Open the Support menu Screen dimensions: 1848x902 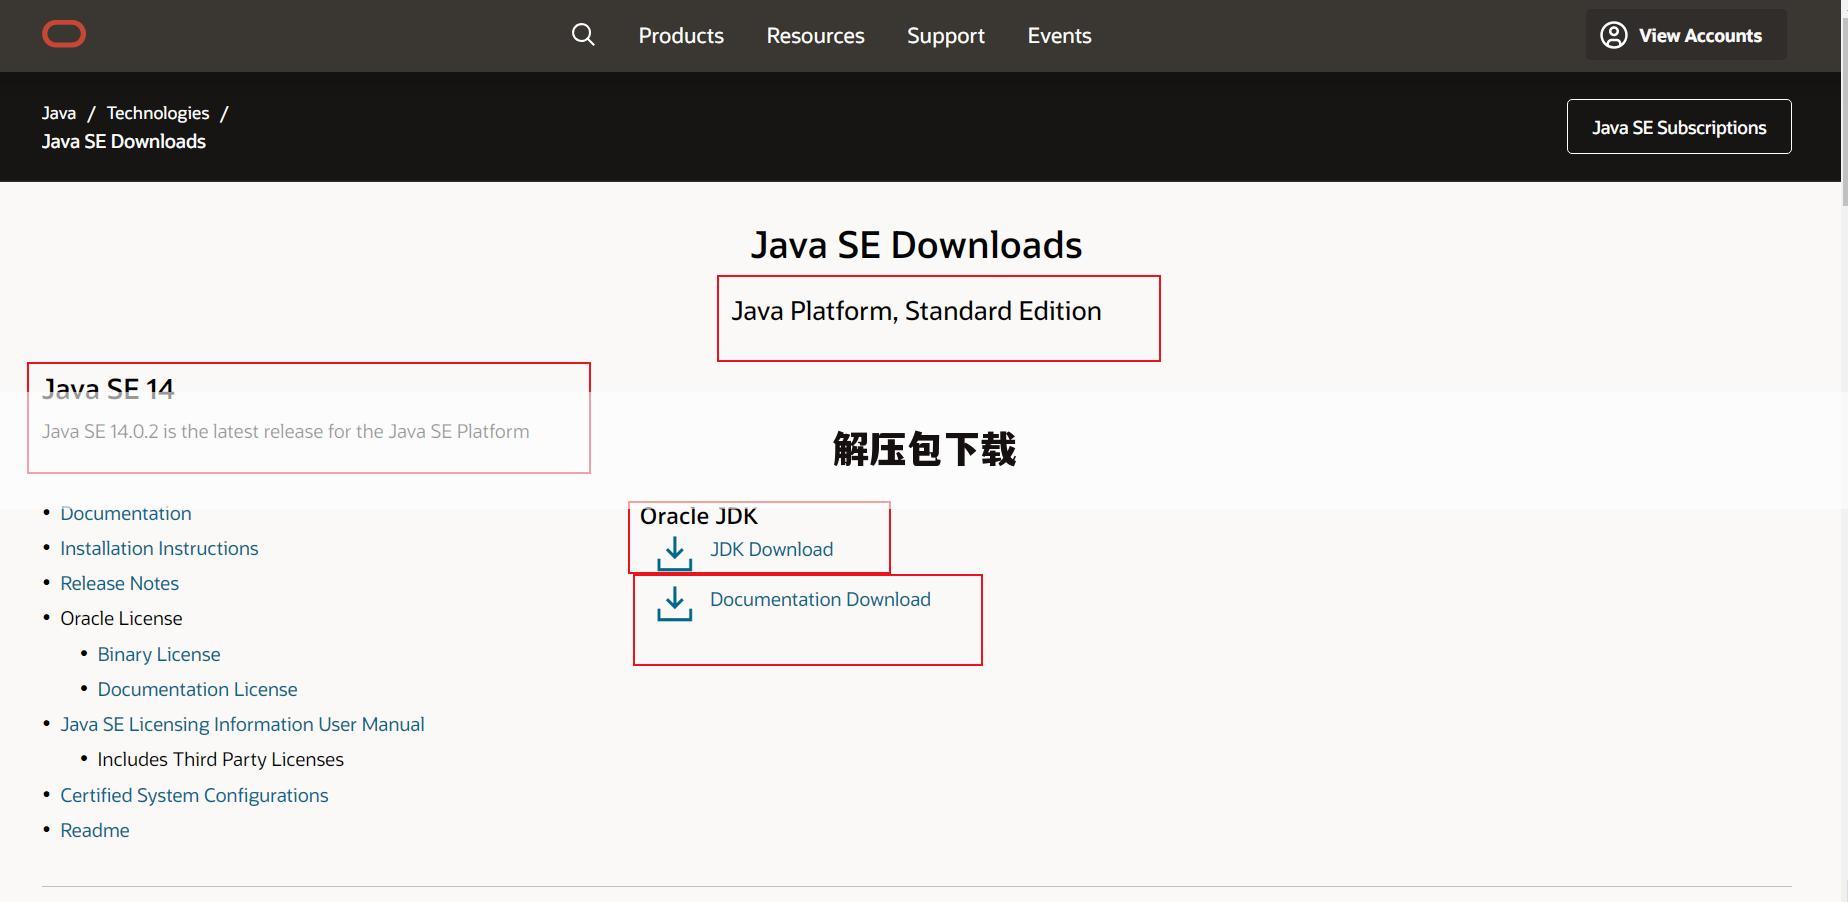coord(946,36)
